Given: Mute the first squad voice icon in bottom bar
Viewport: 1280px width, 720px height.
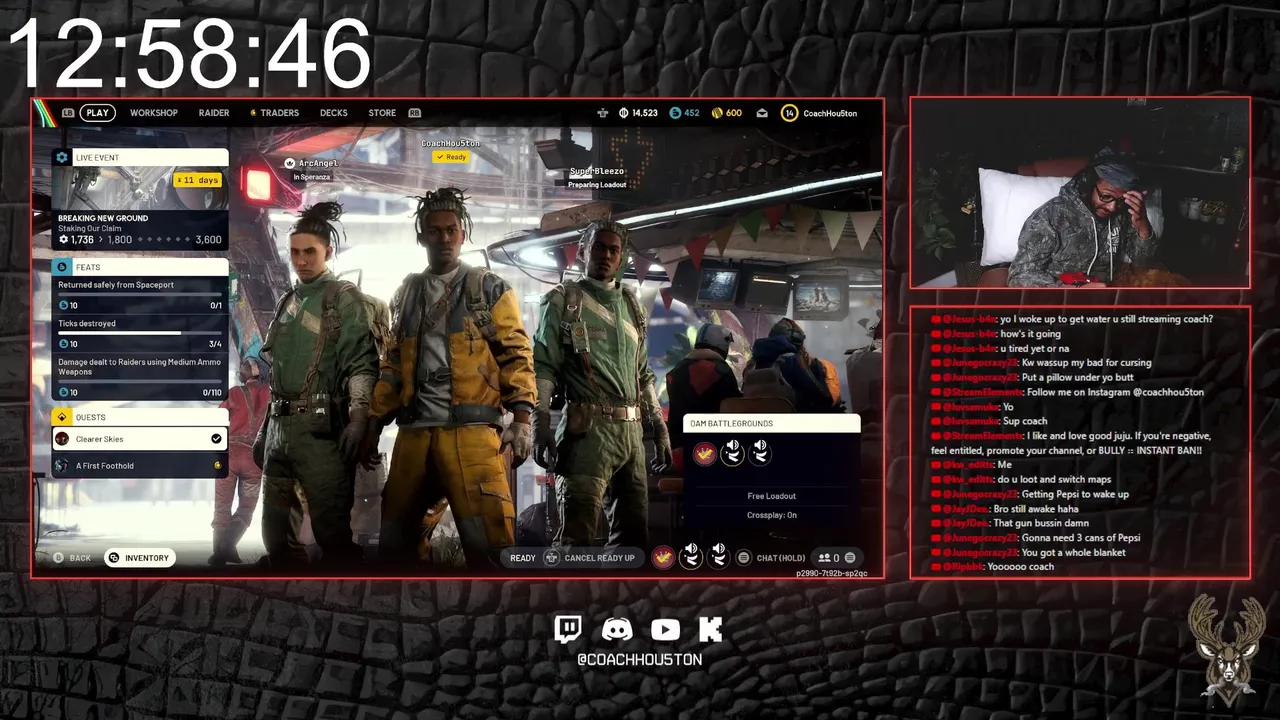Looking at the screenshot, I should click(x=691, y=556).
